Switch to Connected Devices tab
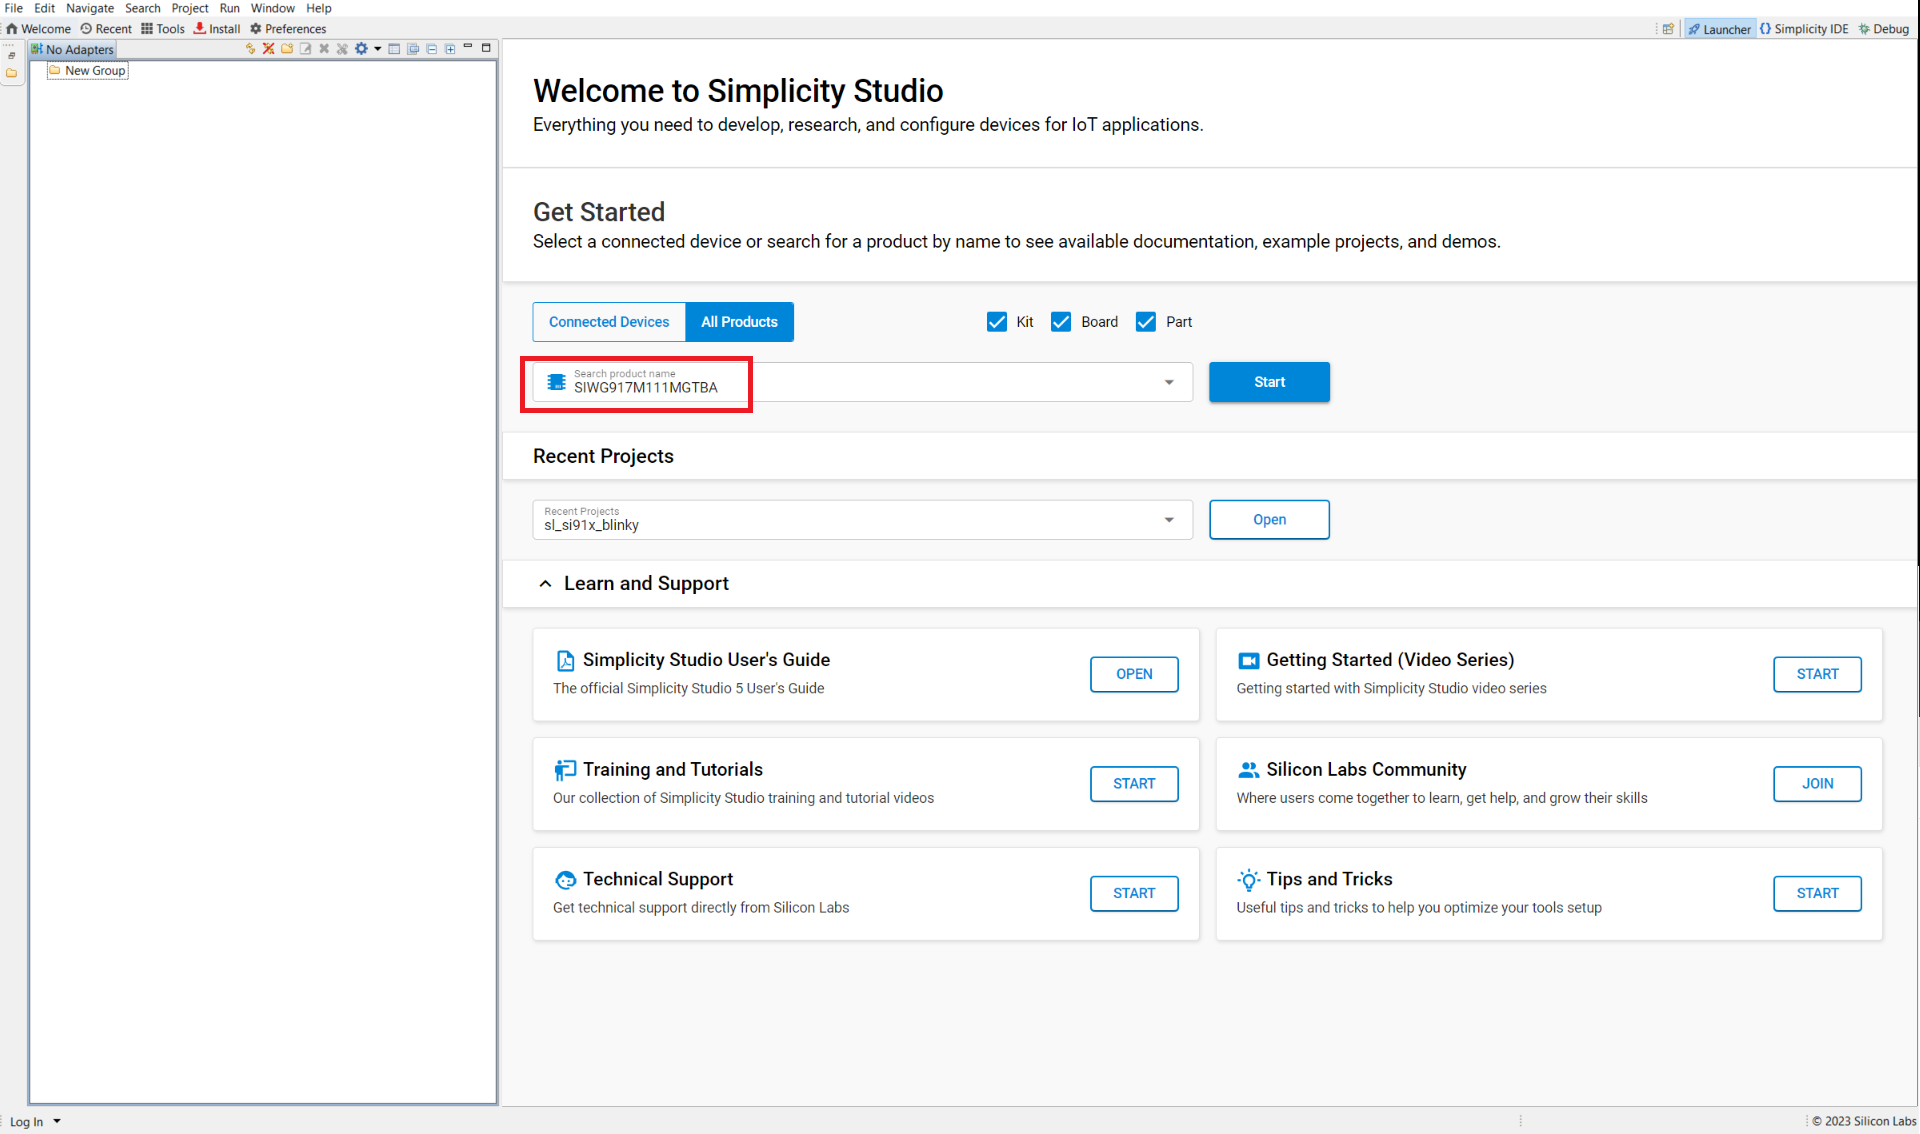The height and width of the screenshot is (1134, 1920). coord(609,322)
